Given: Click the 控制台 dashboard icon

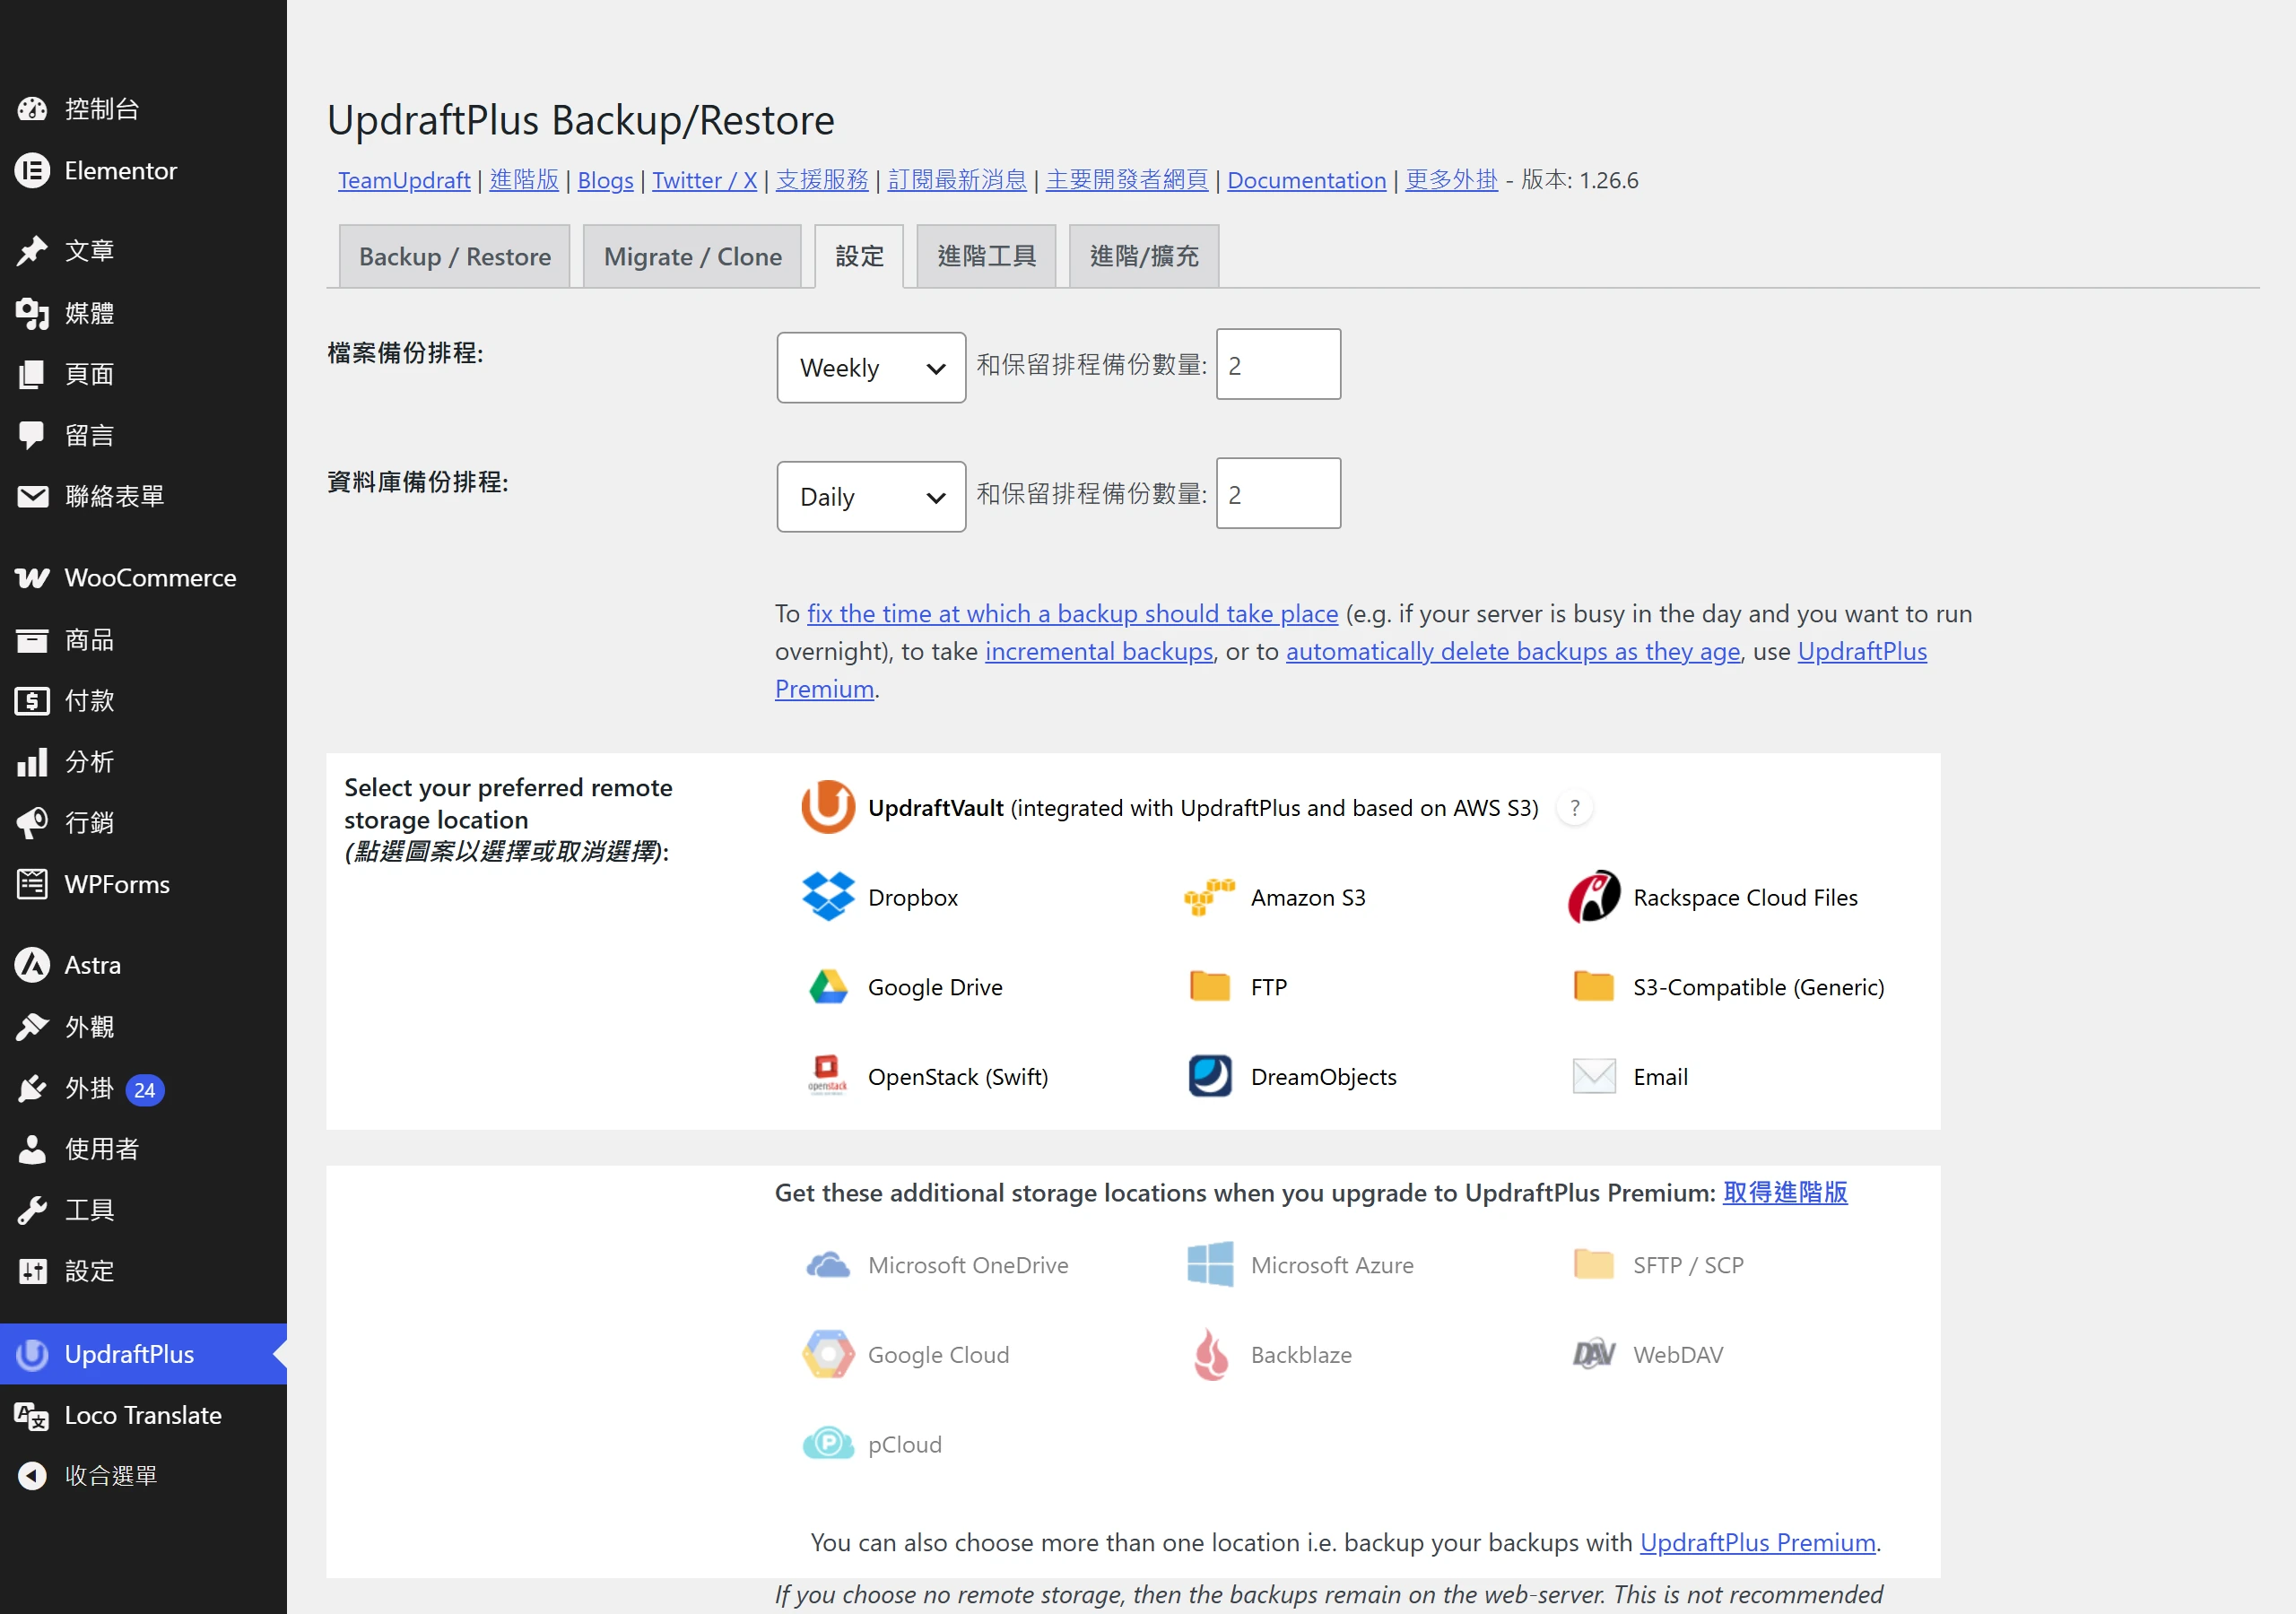Looking at the screenshot, I should tap(32, 109).
